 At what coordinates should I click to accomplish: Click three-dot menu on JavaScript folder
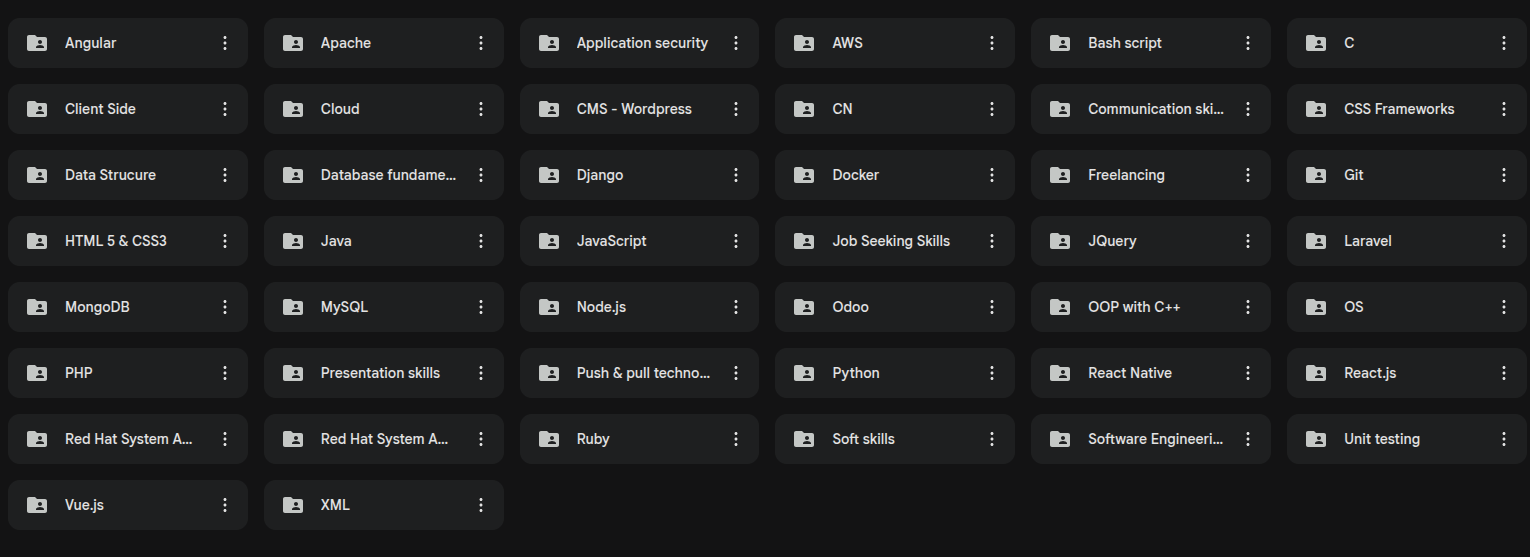(736, 241)
